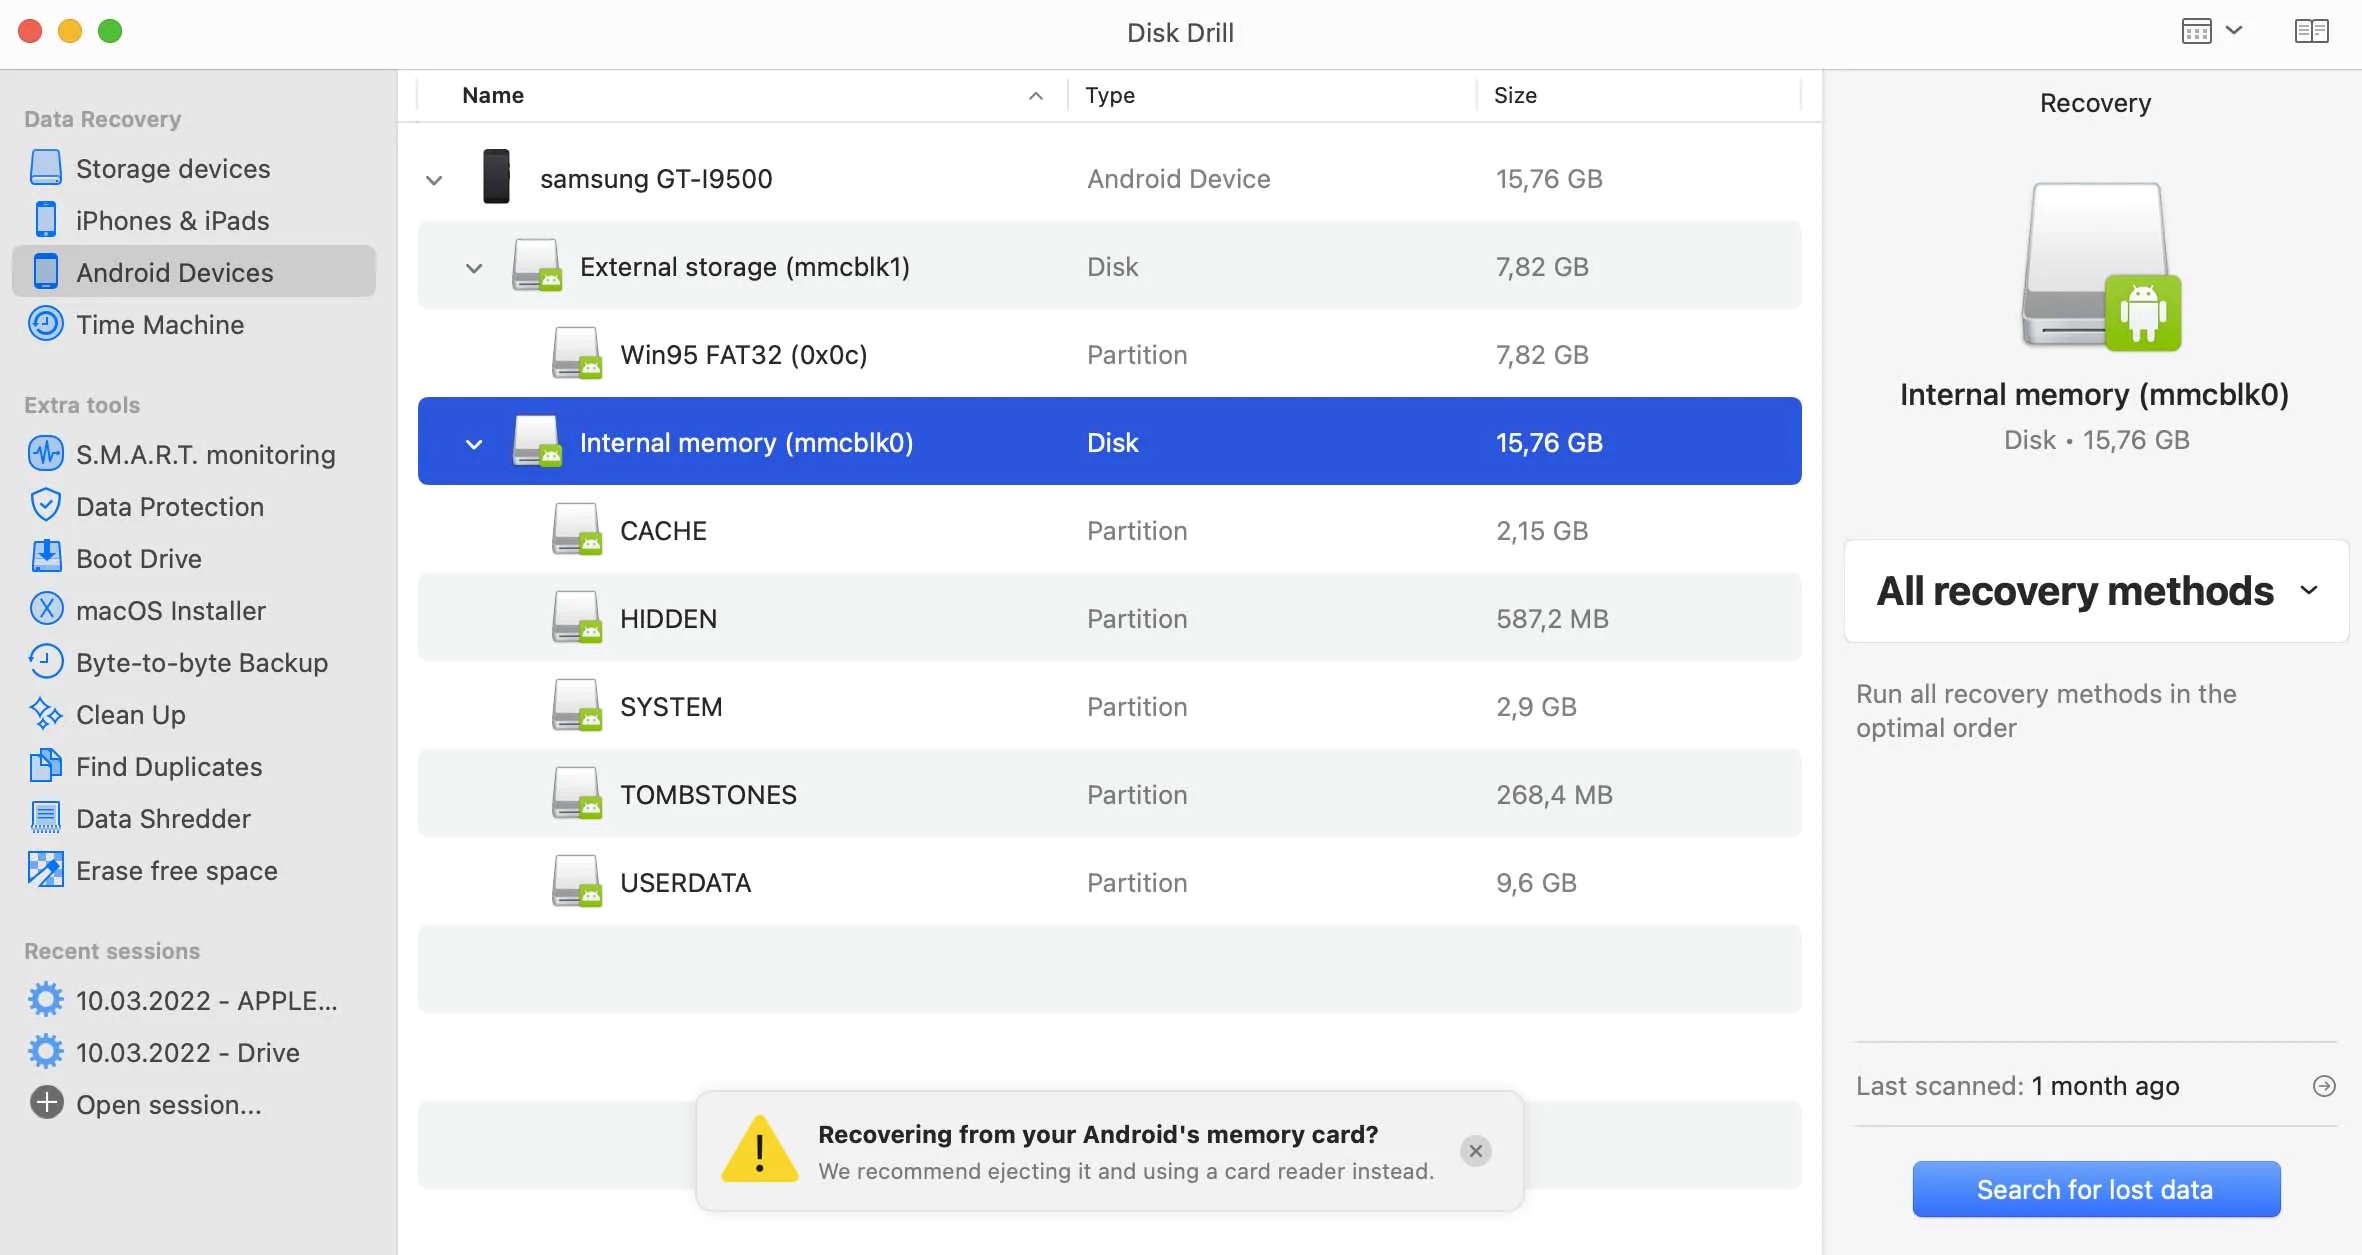Switch to iPhones & iPads category

point(172,220)
